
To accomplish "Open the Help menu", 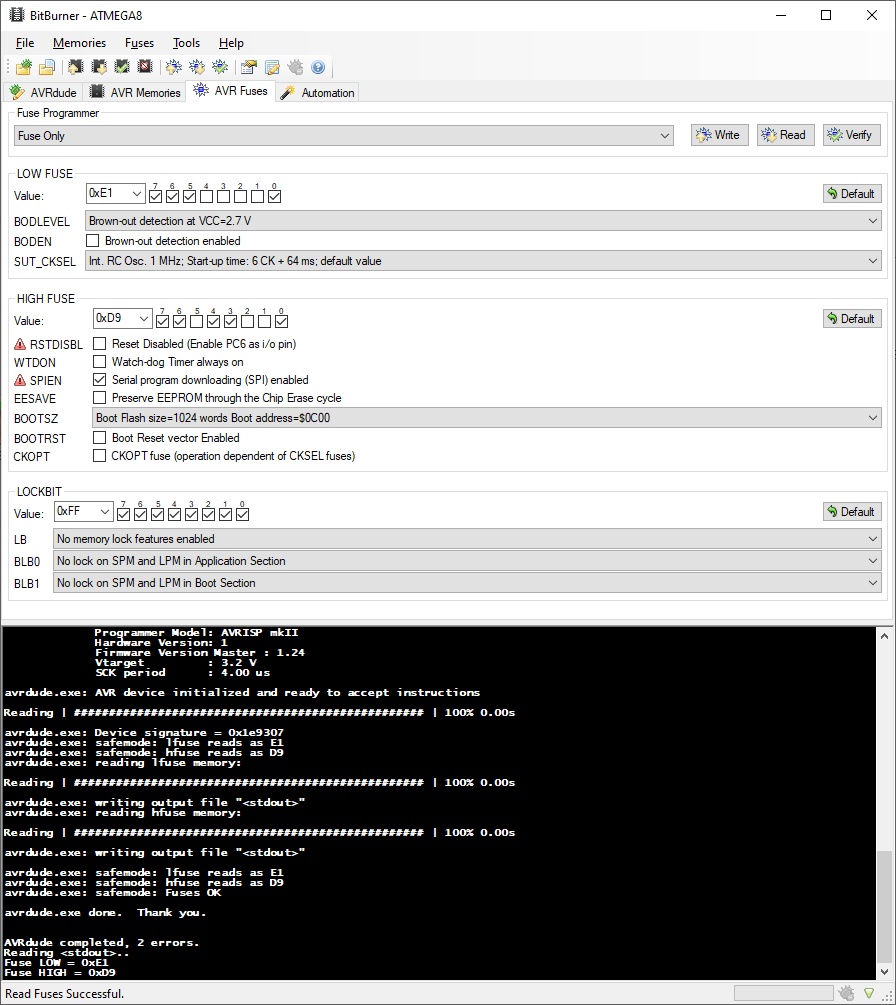I will pos(231,43).
